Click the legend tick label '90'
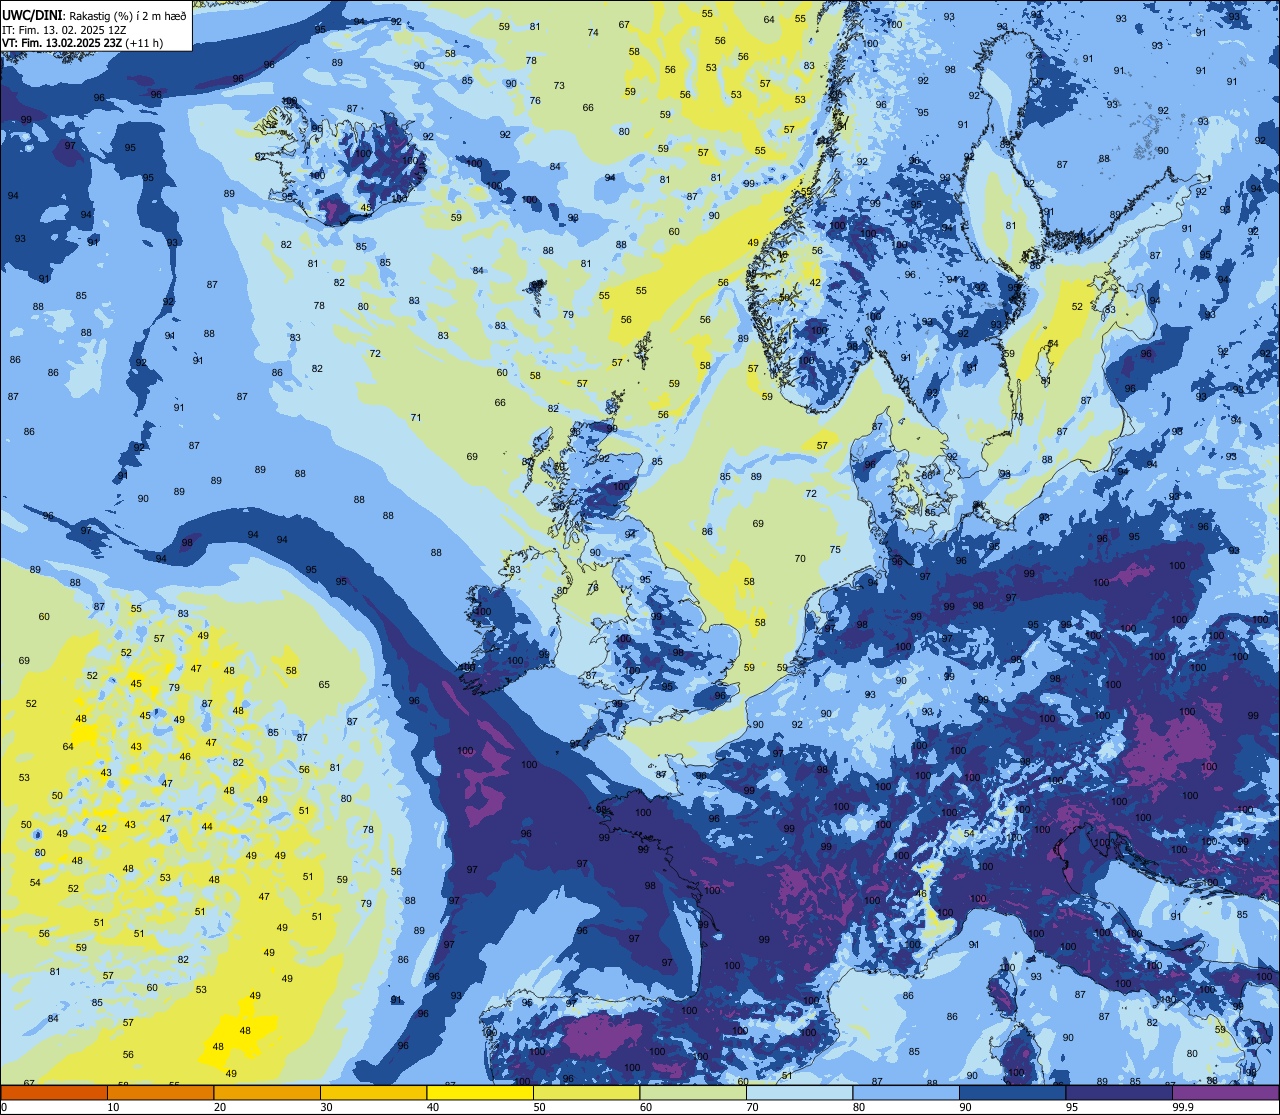Viewport: 1280px width, 1115px height. click(x=965, y=1107)
